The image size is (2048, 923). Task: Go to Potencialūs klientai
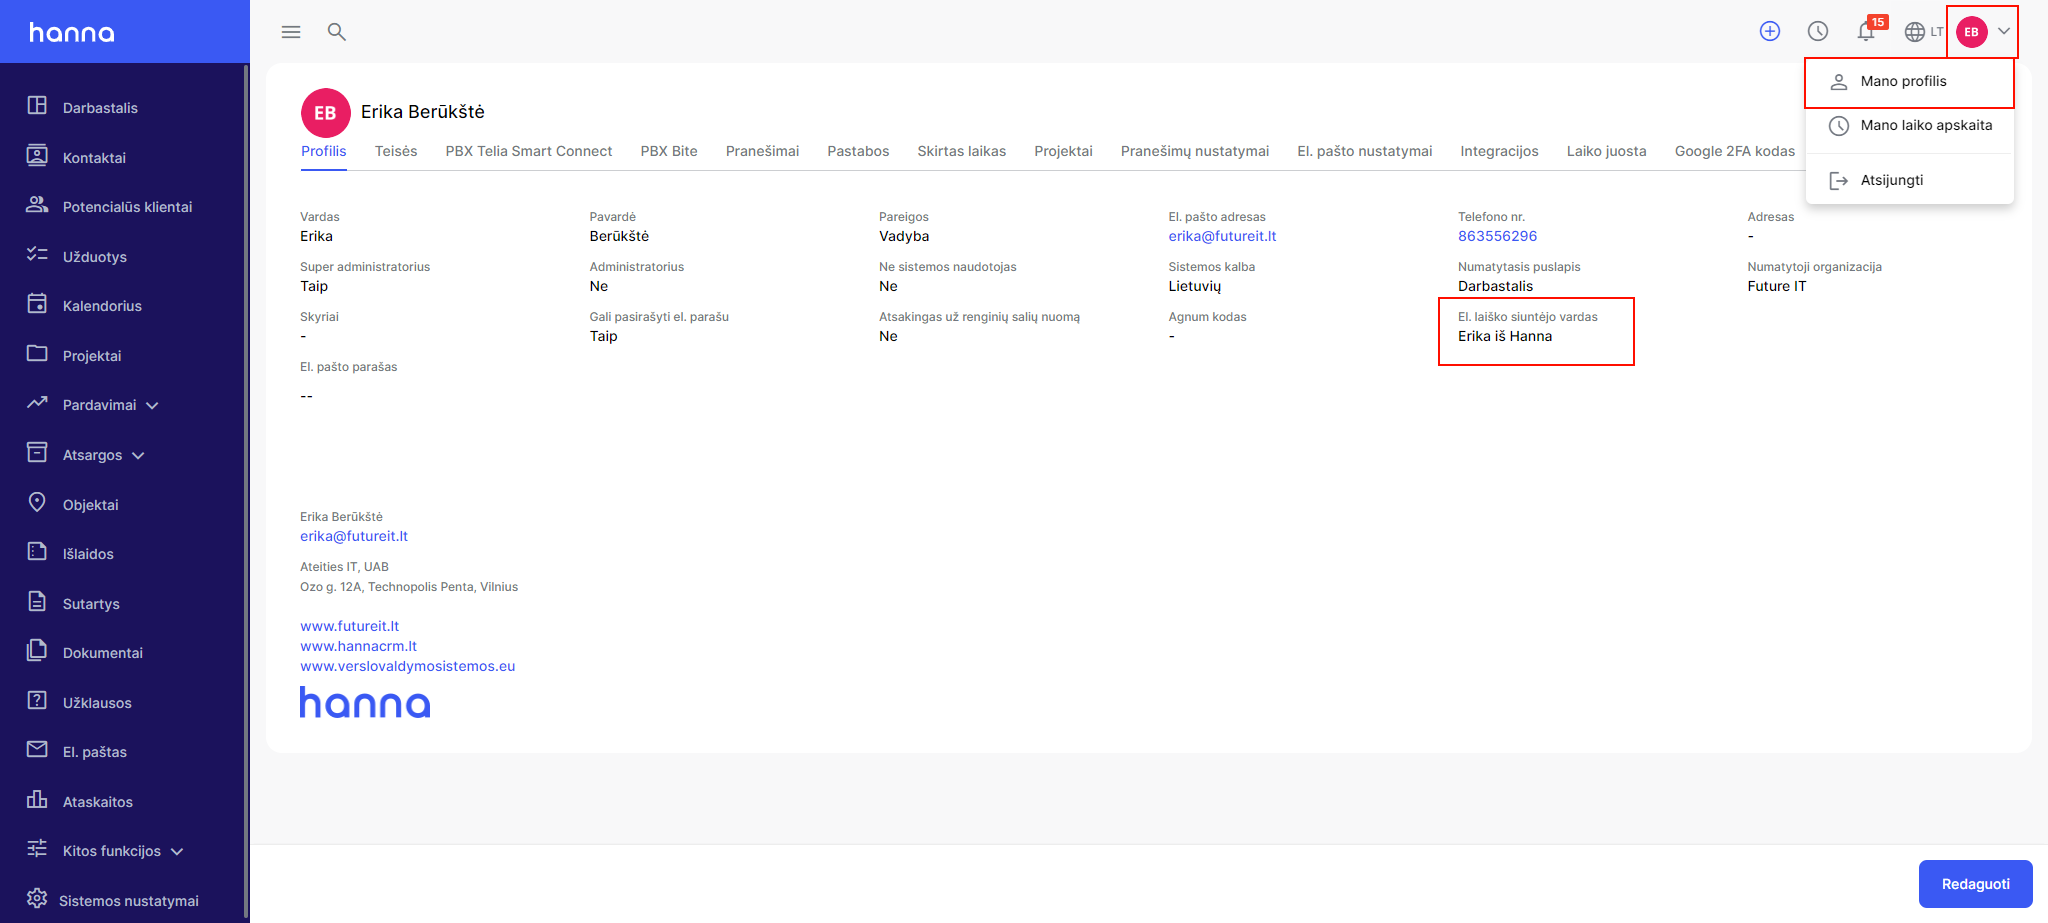pos(127,207)
